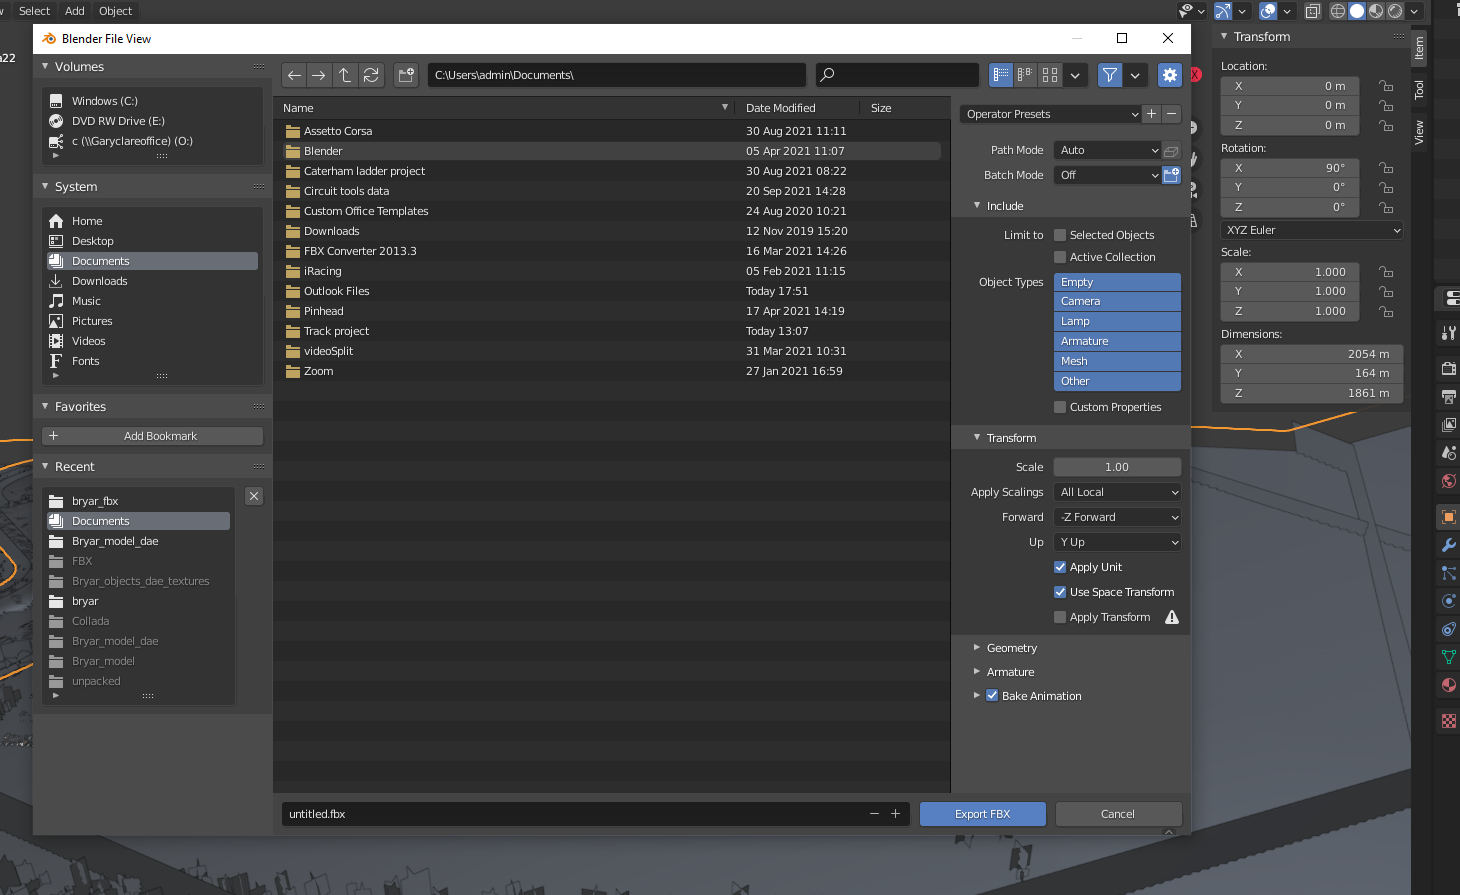Switch to thumbnail display mode
The width and height of the screenshot is (1460, 895).
[1050, 75]
